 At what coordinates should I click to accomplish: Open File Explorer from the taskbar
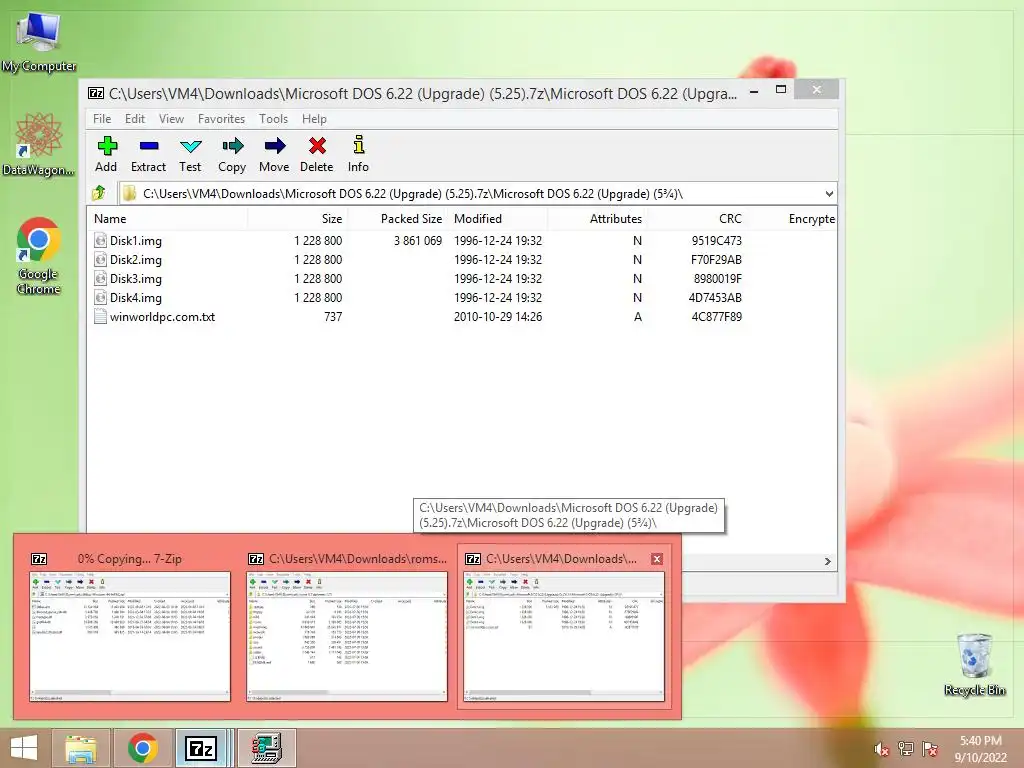81,748
